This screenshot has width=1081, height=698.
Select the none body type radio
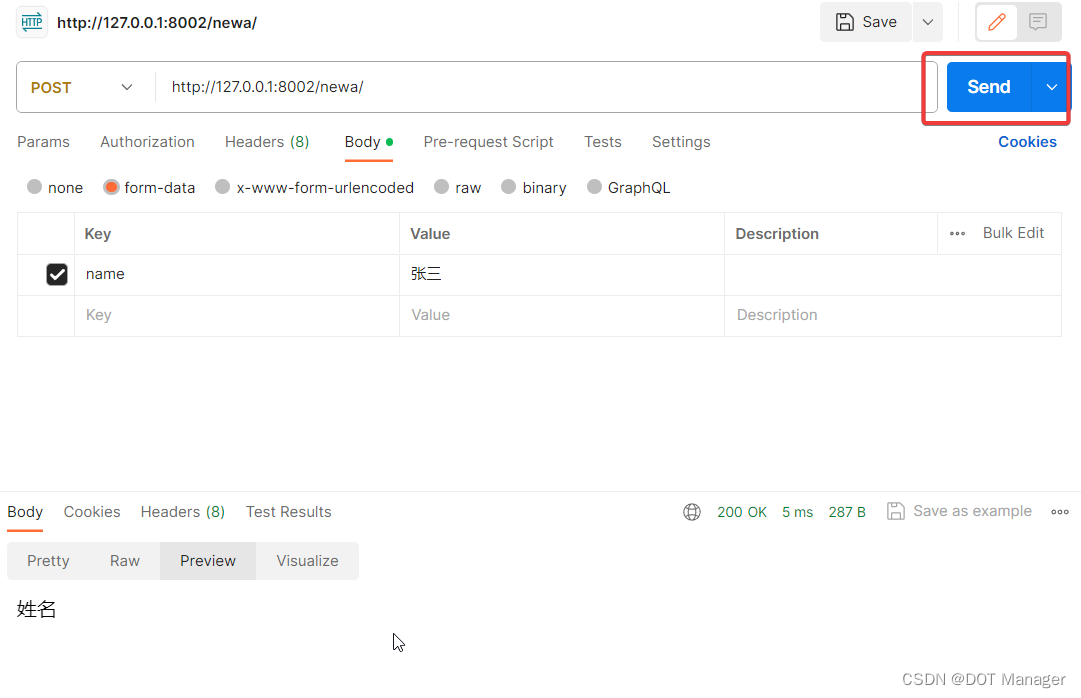34,187
